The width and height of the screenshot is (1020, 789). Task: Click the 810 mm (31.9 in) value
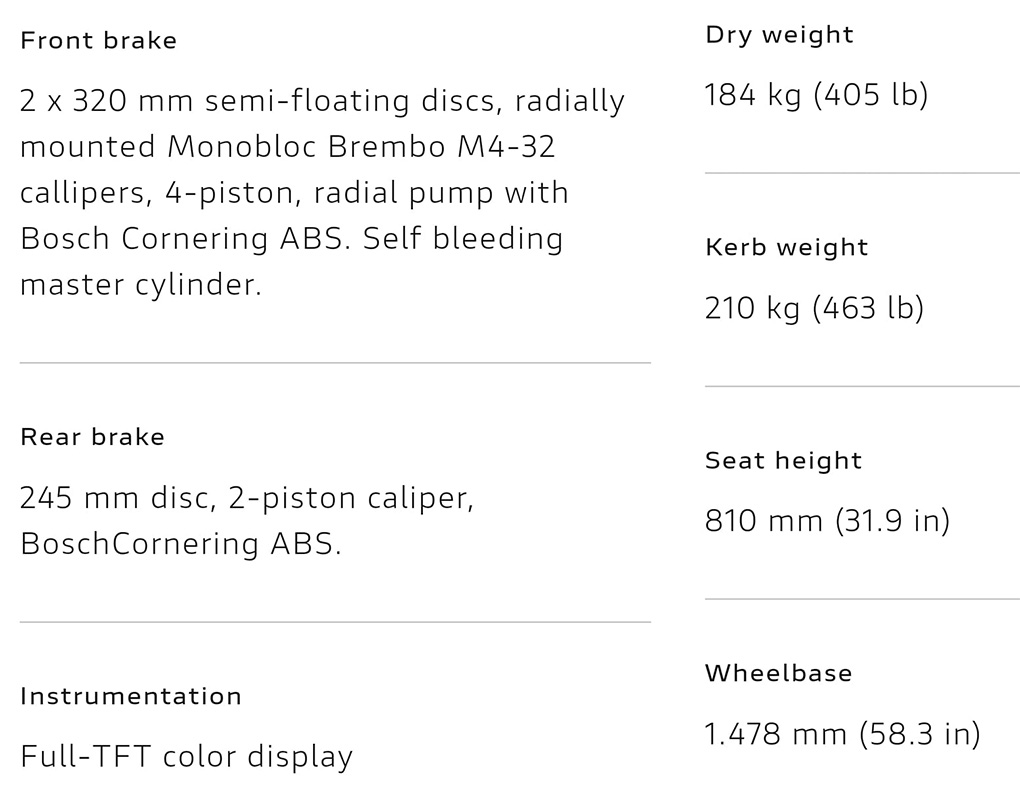point(827,521)
